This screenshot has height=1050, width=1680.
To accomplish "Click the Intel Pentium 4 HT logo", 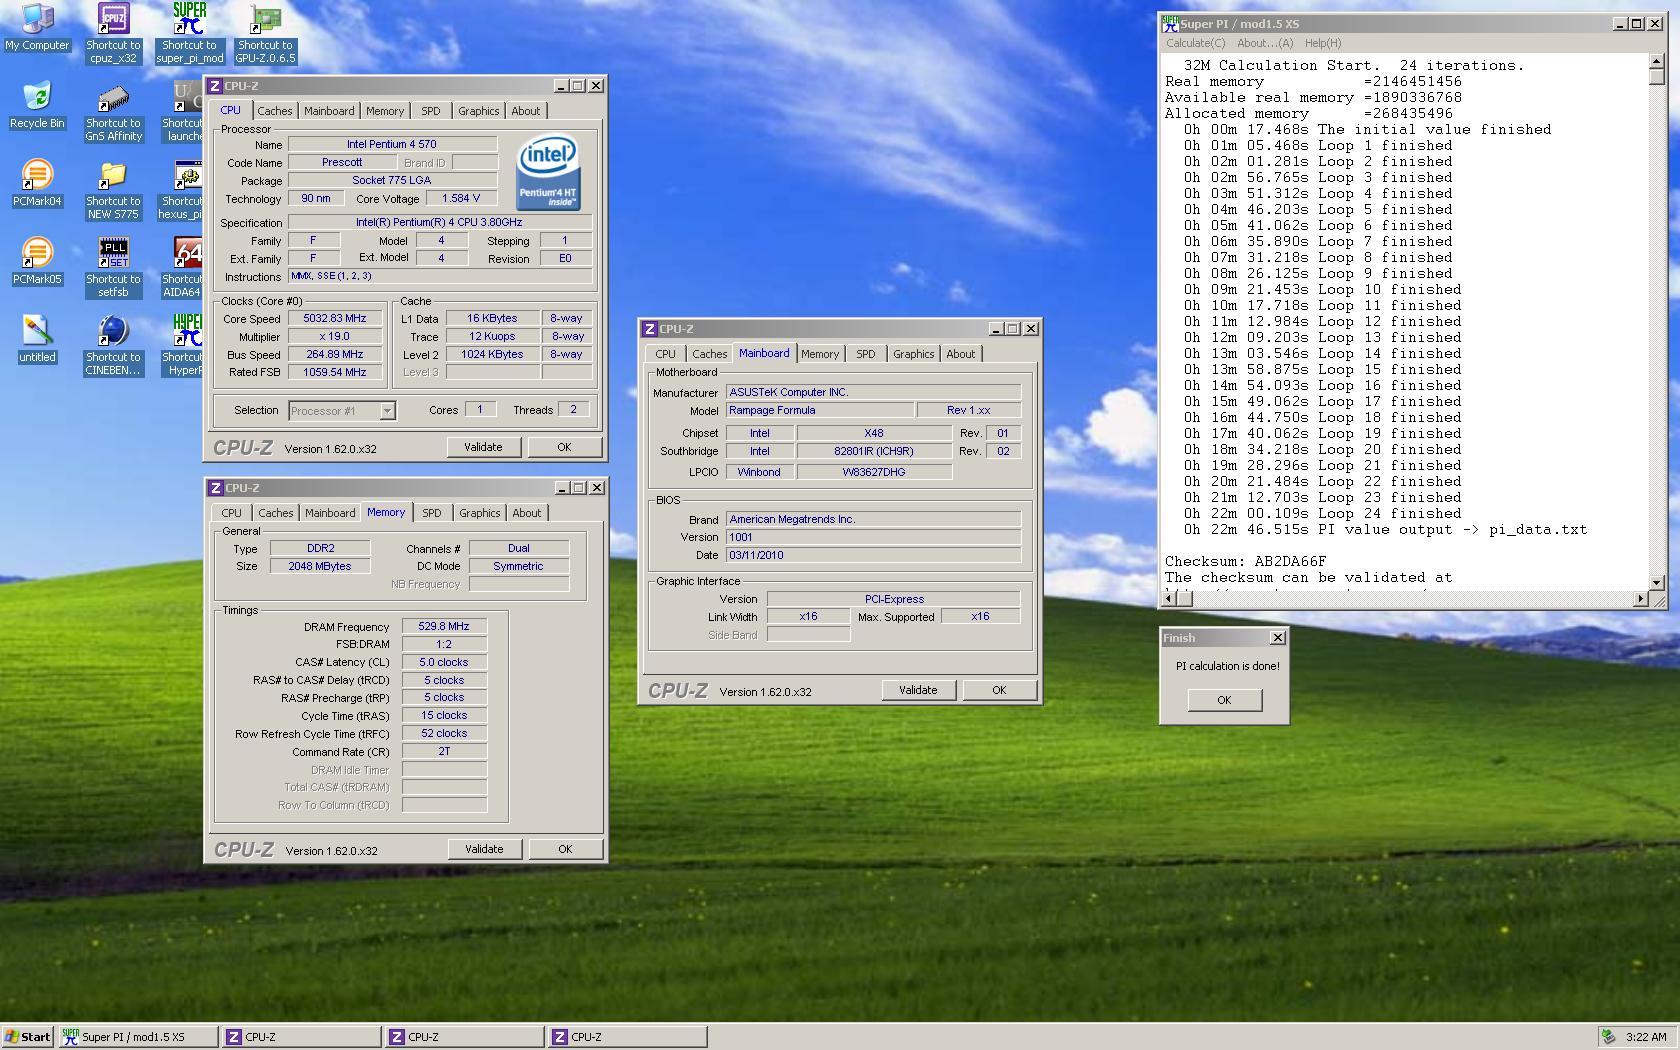I will 547,173.
